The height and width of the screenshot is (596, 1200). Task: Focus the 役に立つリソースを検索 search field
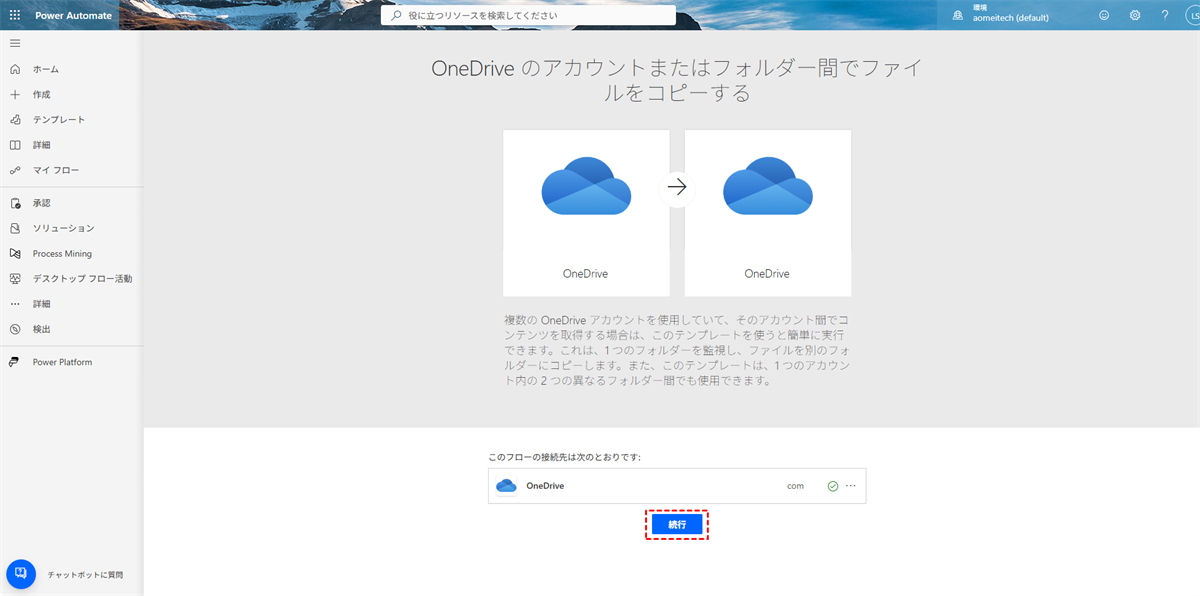click(x=528, y=15)
